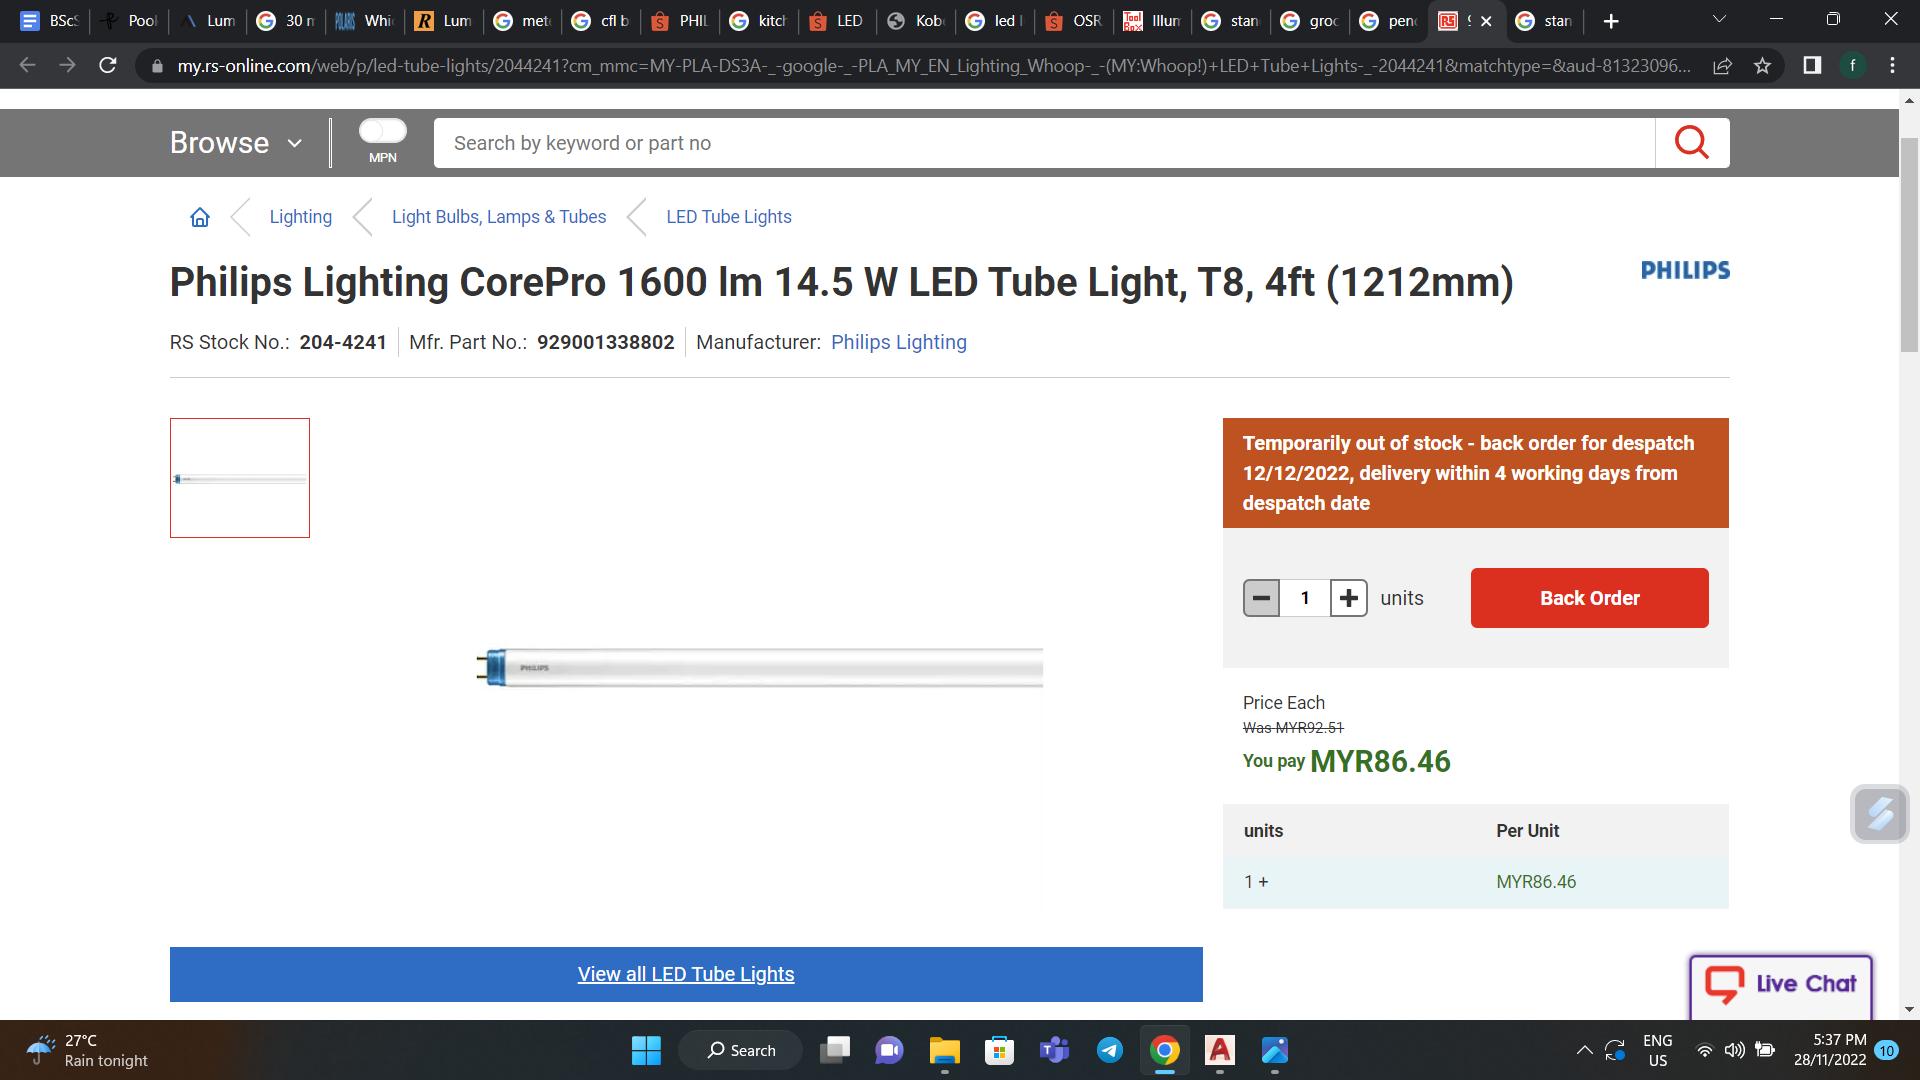Open the browser side panel icon

tap(1811, 66)
